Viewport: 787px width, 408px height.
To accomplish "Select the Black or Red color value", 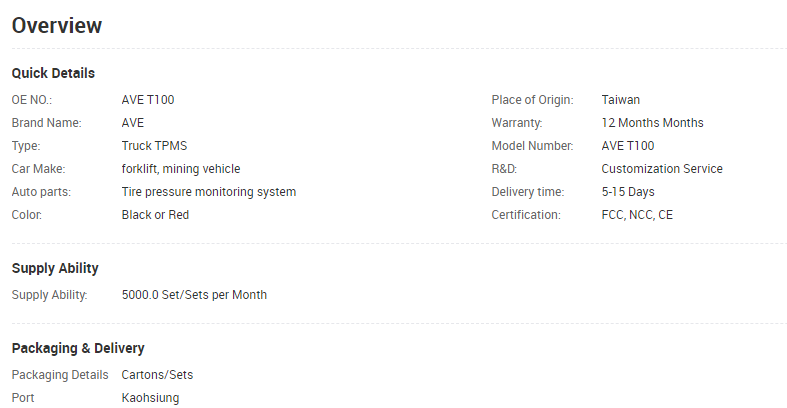I will [x=155, y=215].
